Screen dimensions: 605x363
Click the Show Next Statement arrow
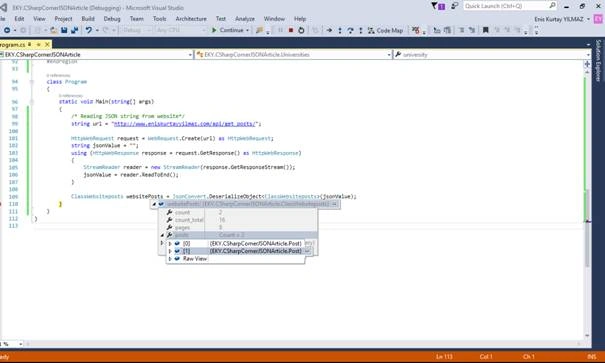[329, 30]
